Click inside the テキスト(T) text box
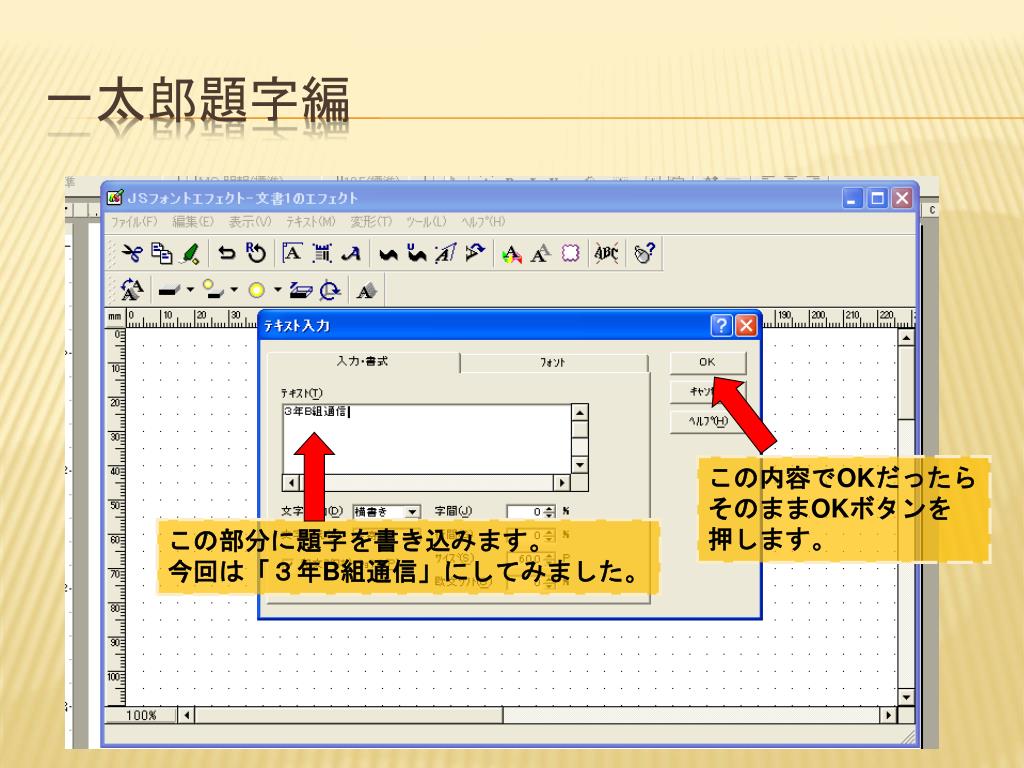The height and width of the screenshot is (768, 1024). (426, 439)
